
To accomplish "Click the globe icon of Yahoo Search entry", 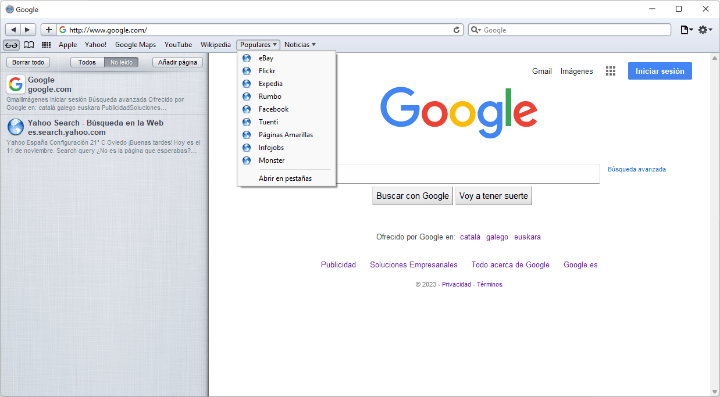I will [x=16, y=127].
